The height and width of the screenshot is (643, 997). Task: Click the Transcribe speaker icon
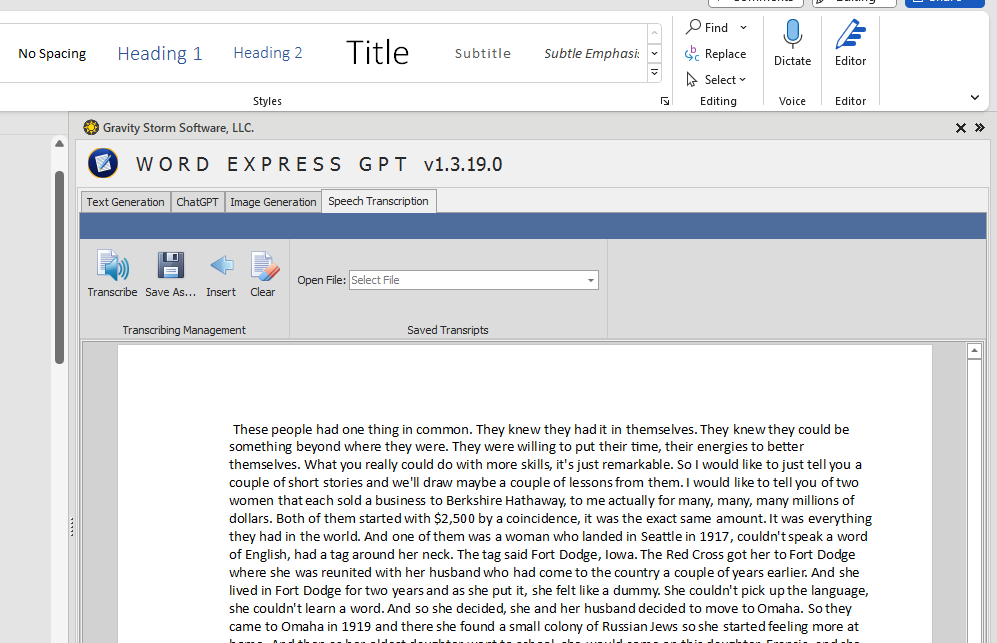[113, 265]
